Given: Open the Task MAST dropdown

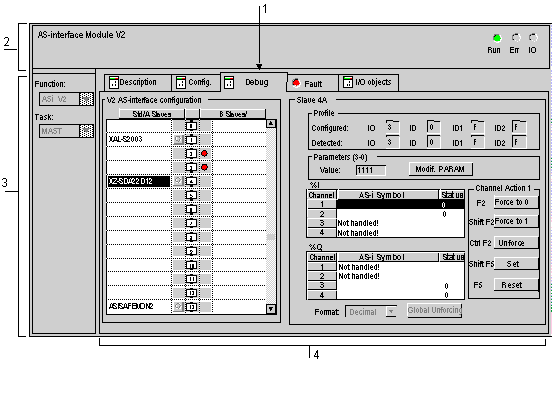Looking at the screenshot, I should click(x=86, y=131).
